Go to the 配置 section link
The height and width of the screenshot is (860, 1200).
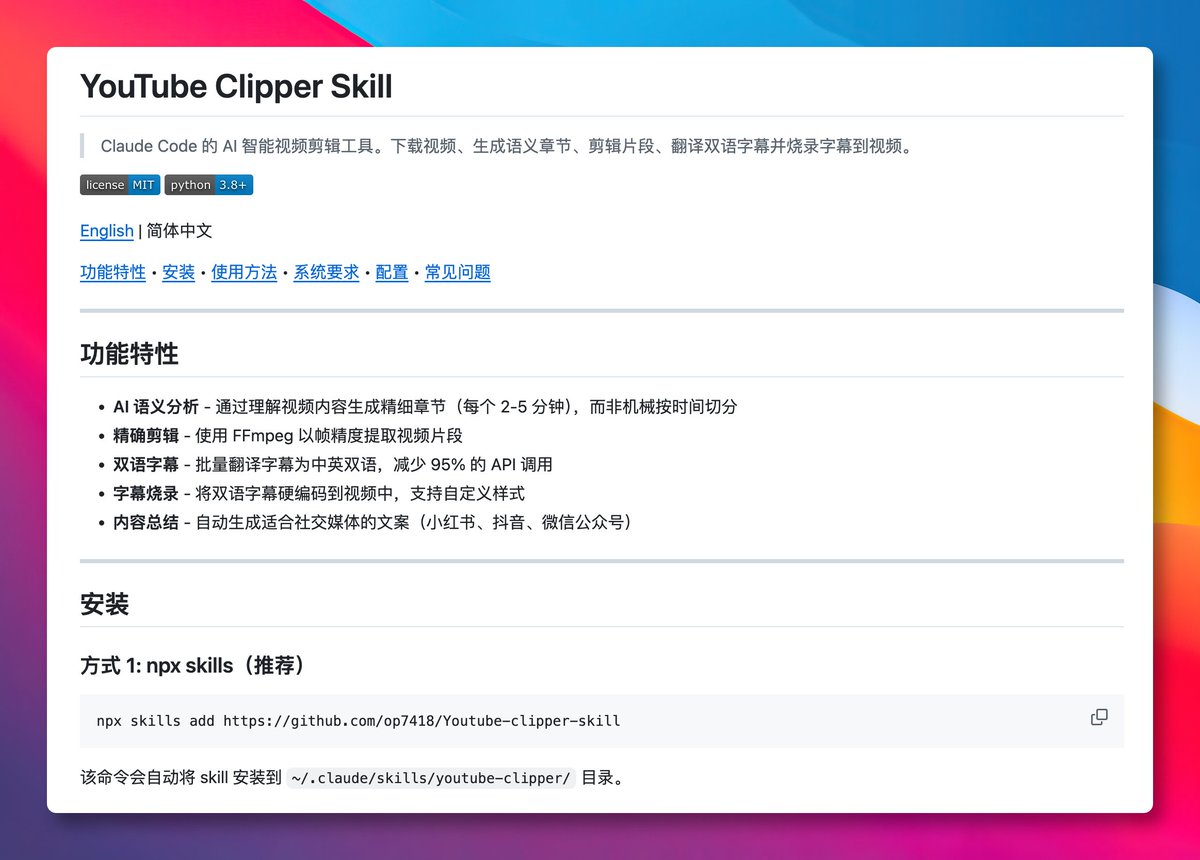(392, 272)
